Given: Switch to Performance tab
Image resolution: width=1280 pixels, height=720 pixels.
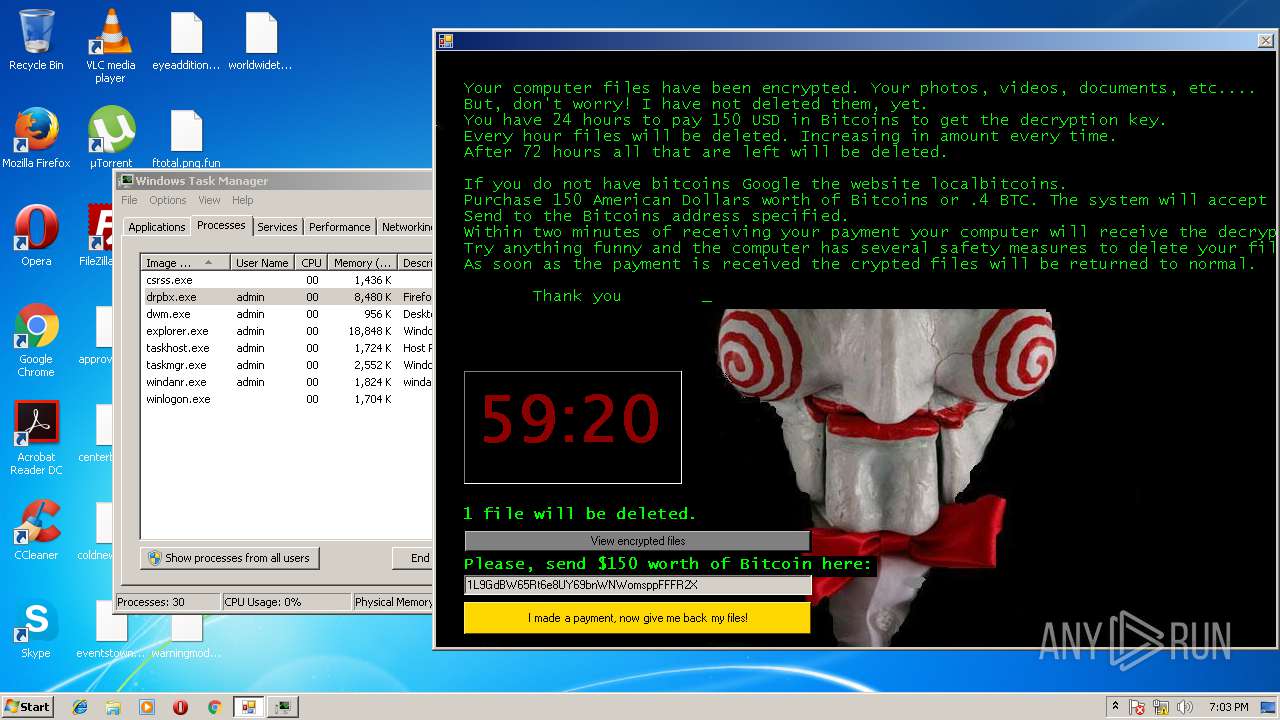Looking at the screenshot, I should 339,227.
